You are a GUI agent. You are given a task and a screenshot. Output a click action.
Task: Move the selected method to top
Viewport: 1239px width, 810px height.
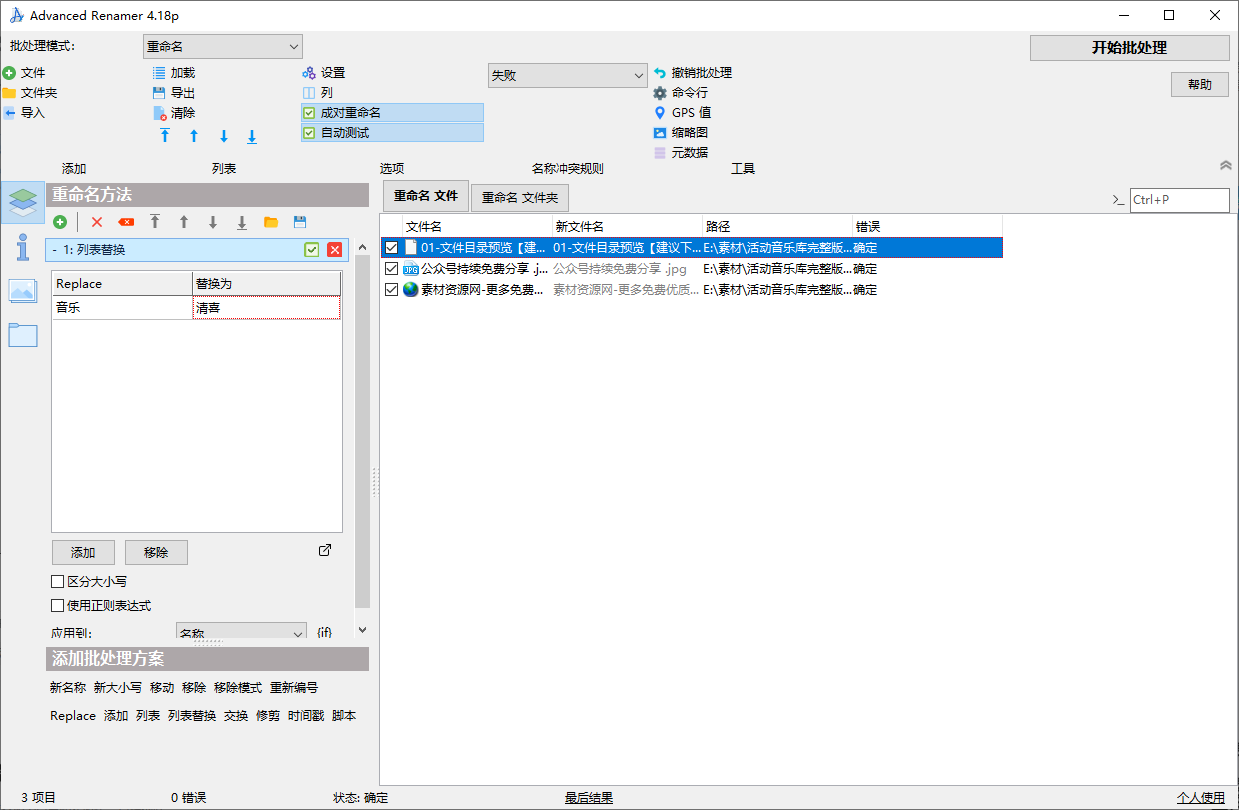(x=155, y=222)
